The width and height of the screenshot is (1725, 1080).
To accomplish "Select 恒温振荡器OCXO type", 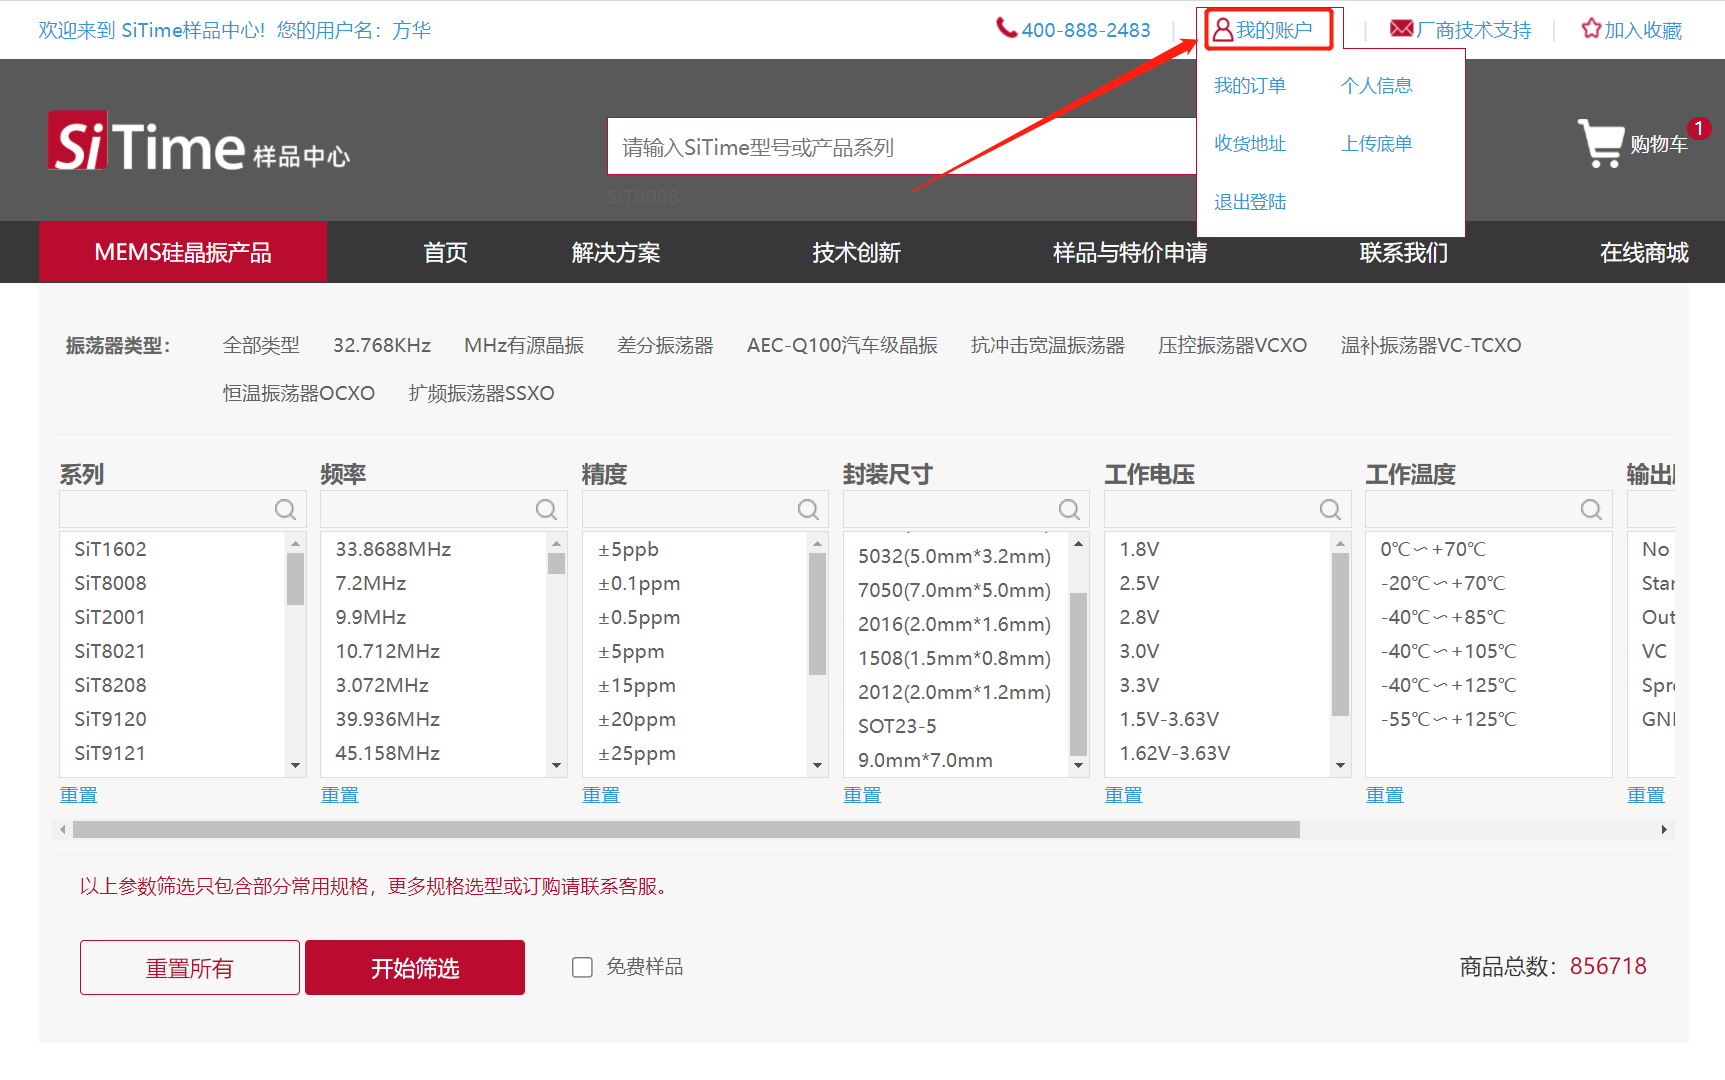I will tap(299, 393).
